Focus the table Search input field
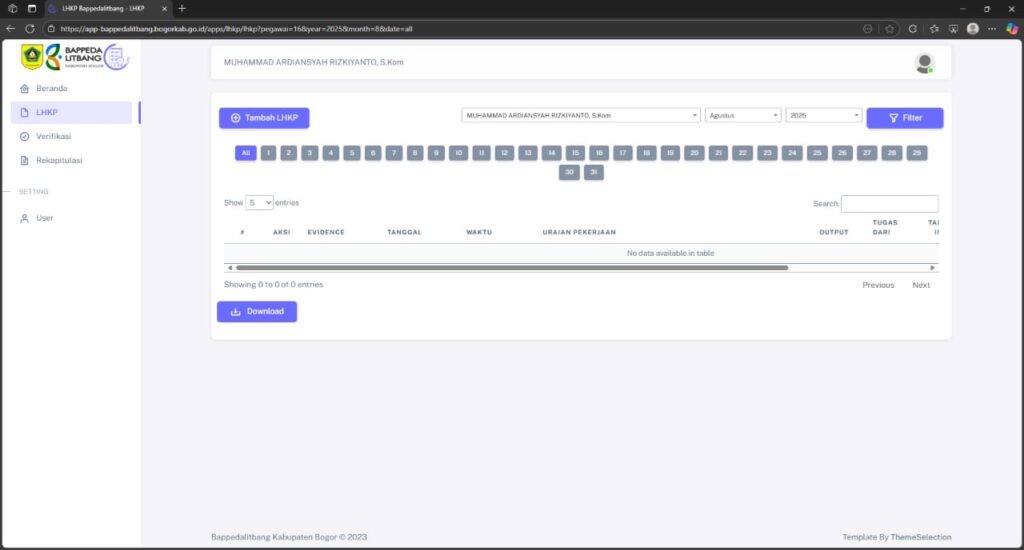This screenshot has height=550, width=1024. pos(889,204)
